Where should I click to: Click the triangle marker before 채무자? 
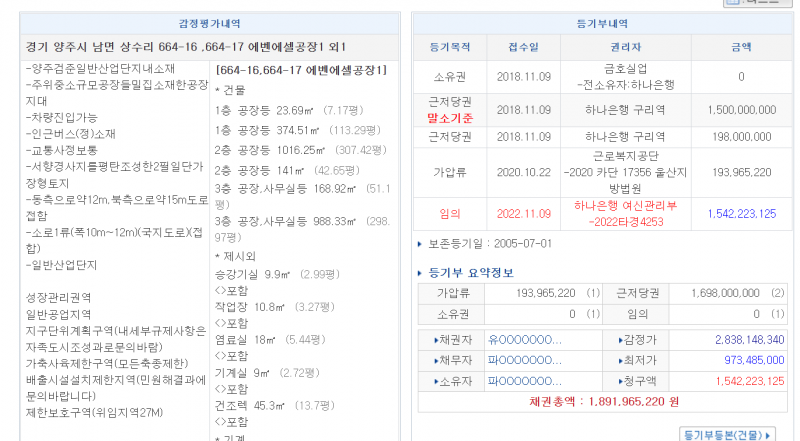coord(436,360)
